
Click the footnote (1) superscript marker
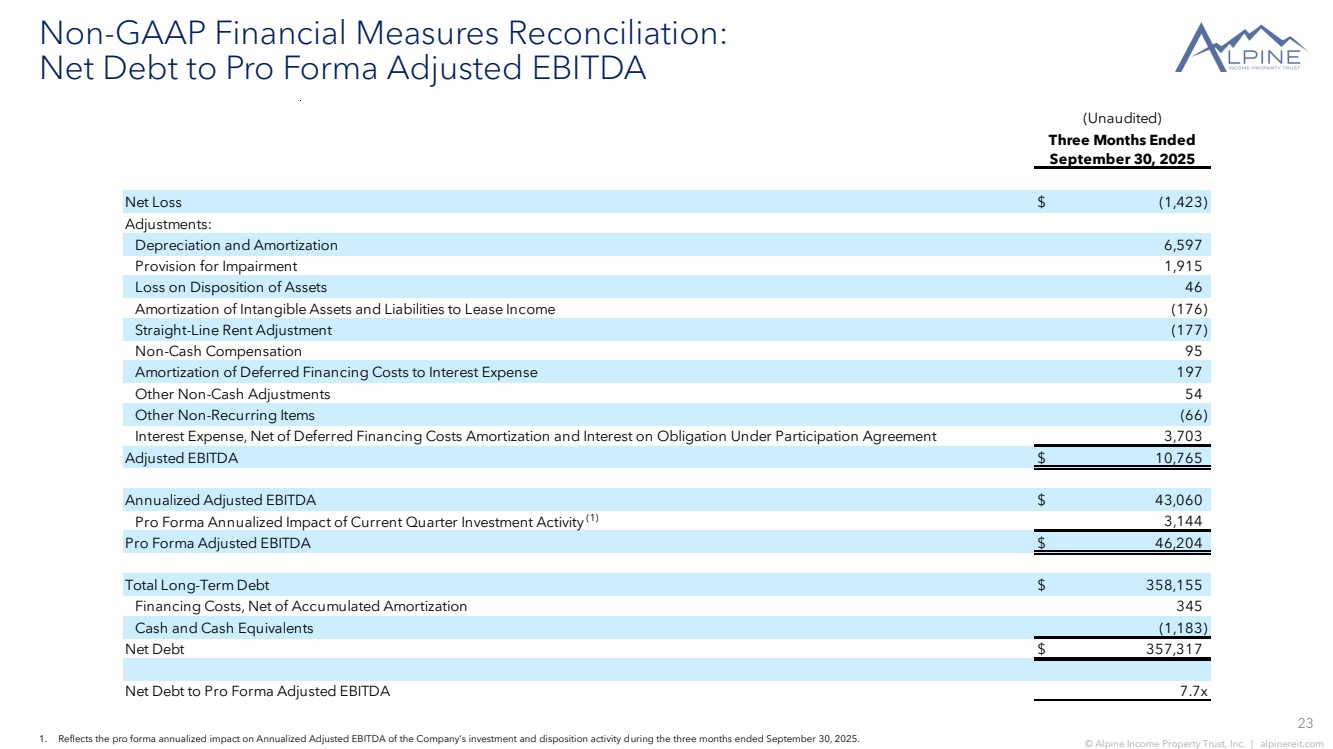coord(592,518)
